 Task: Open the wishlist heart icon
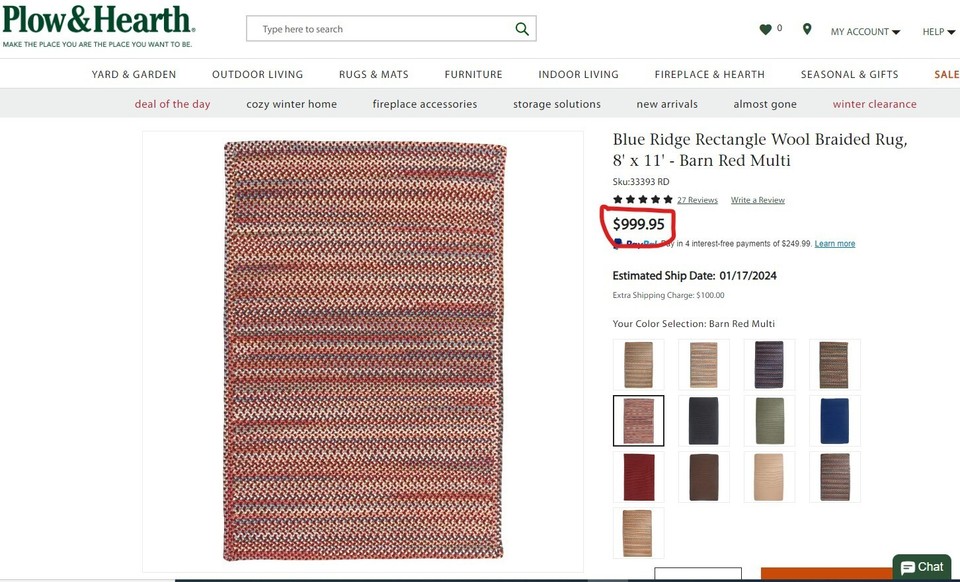pyautogui.click(x=764, y=28)
